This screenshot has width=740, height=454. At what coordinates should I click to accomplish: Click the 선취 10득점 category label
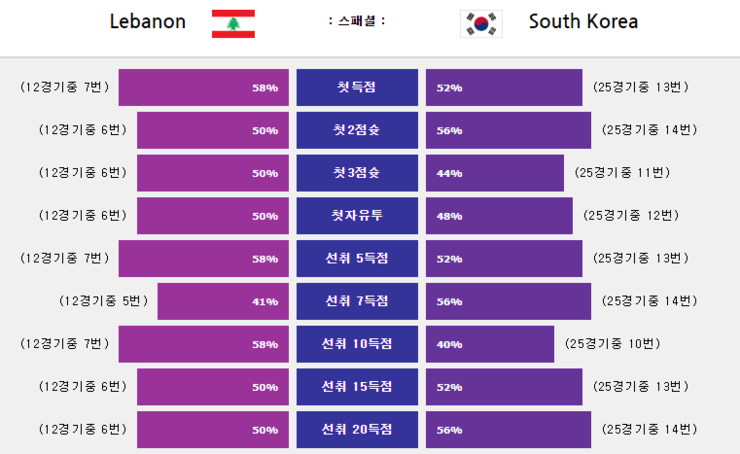(x=357, y=344)
